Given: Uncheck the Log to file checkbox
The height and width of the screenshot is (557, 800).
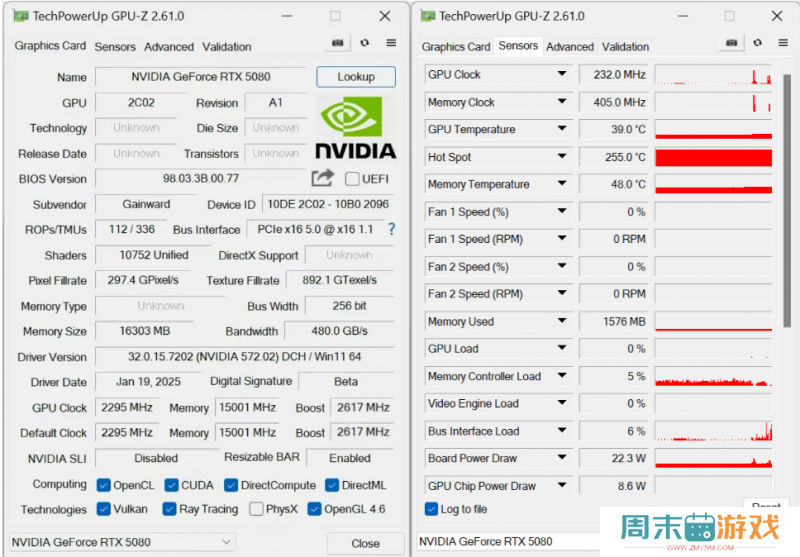Looking at the screenshot, I should [x=431, y=509].
